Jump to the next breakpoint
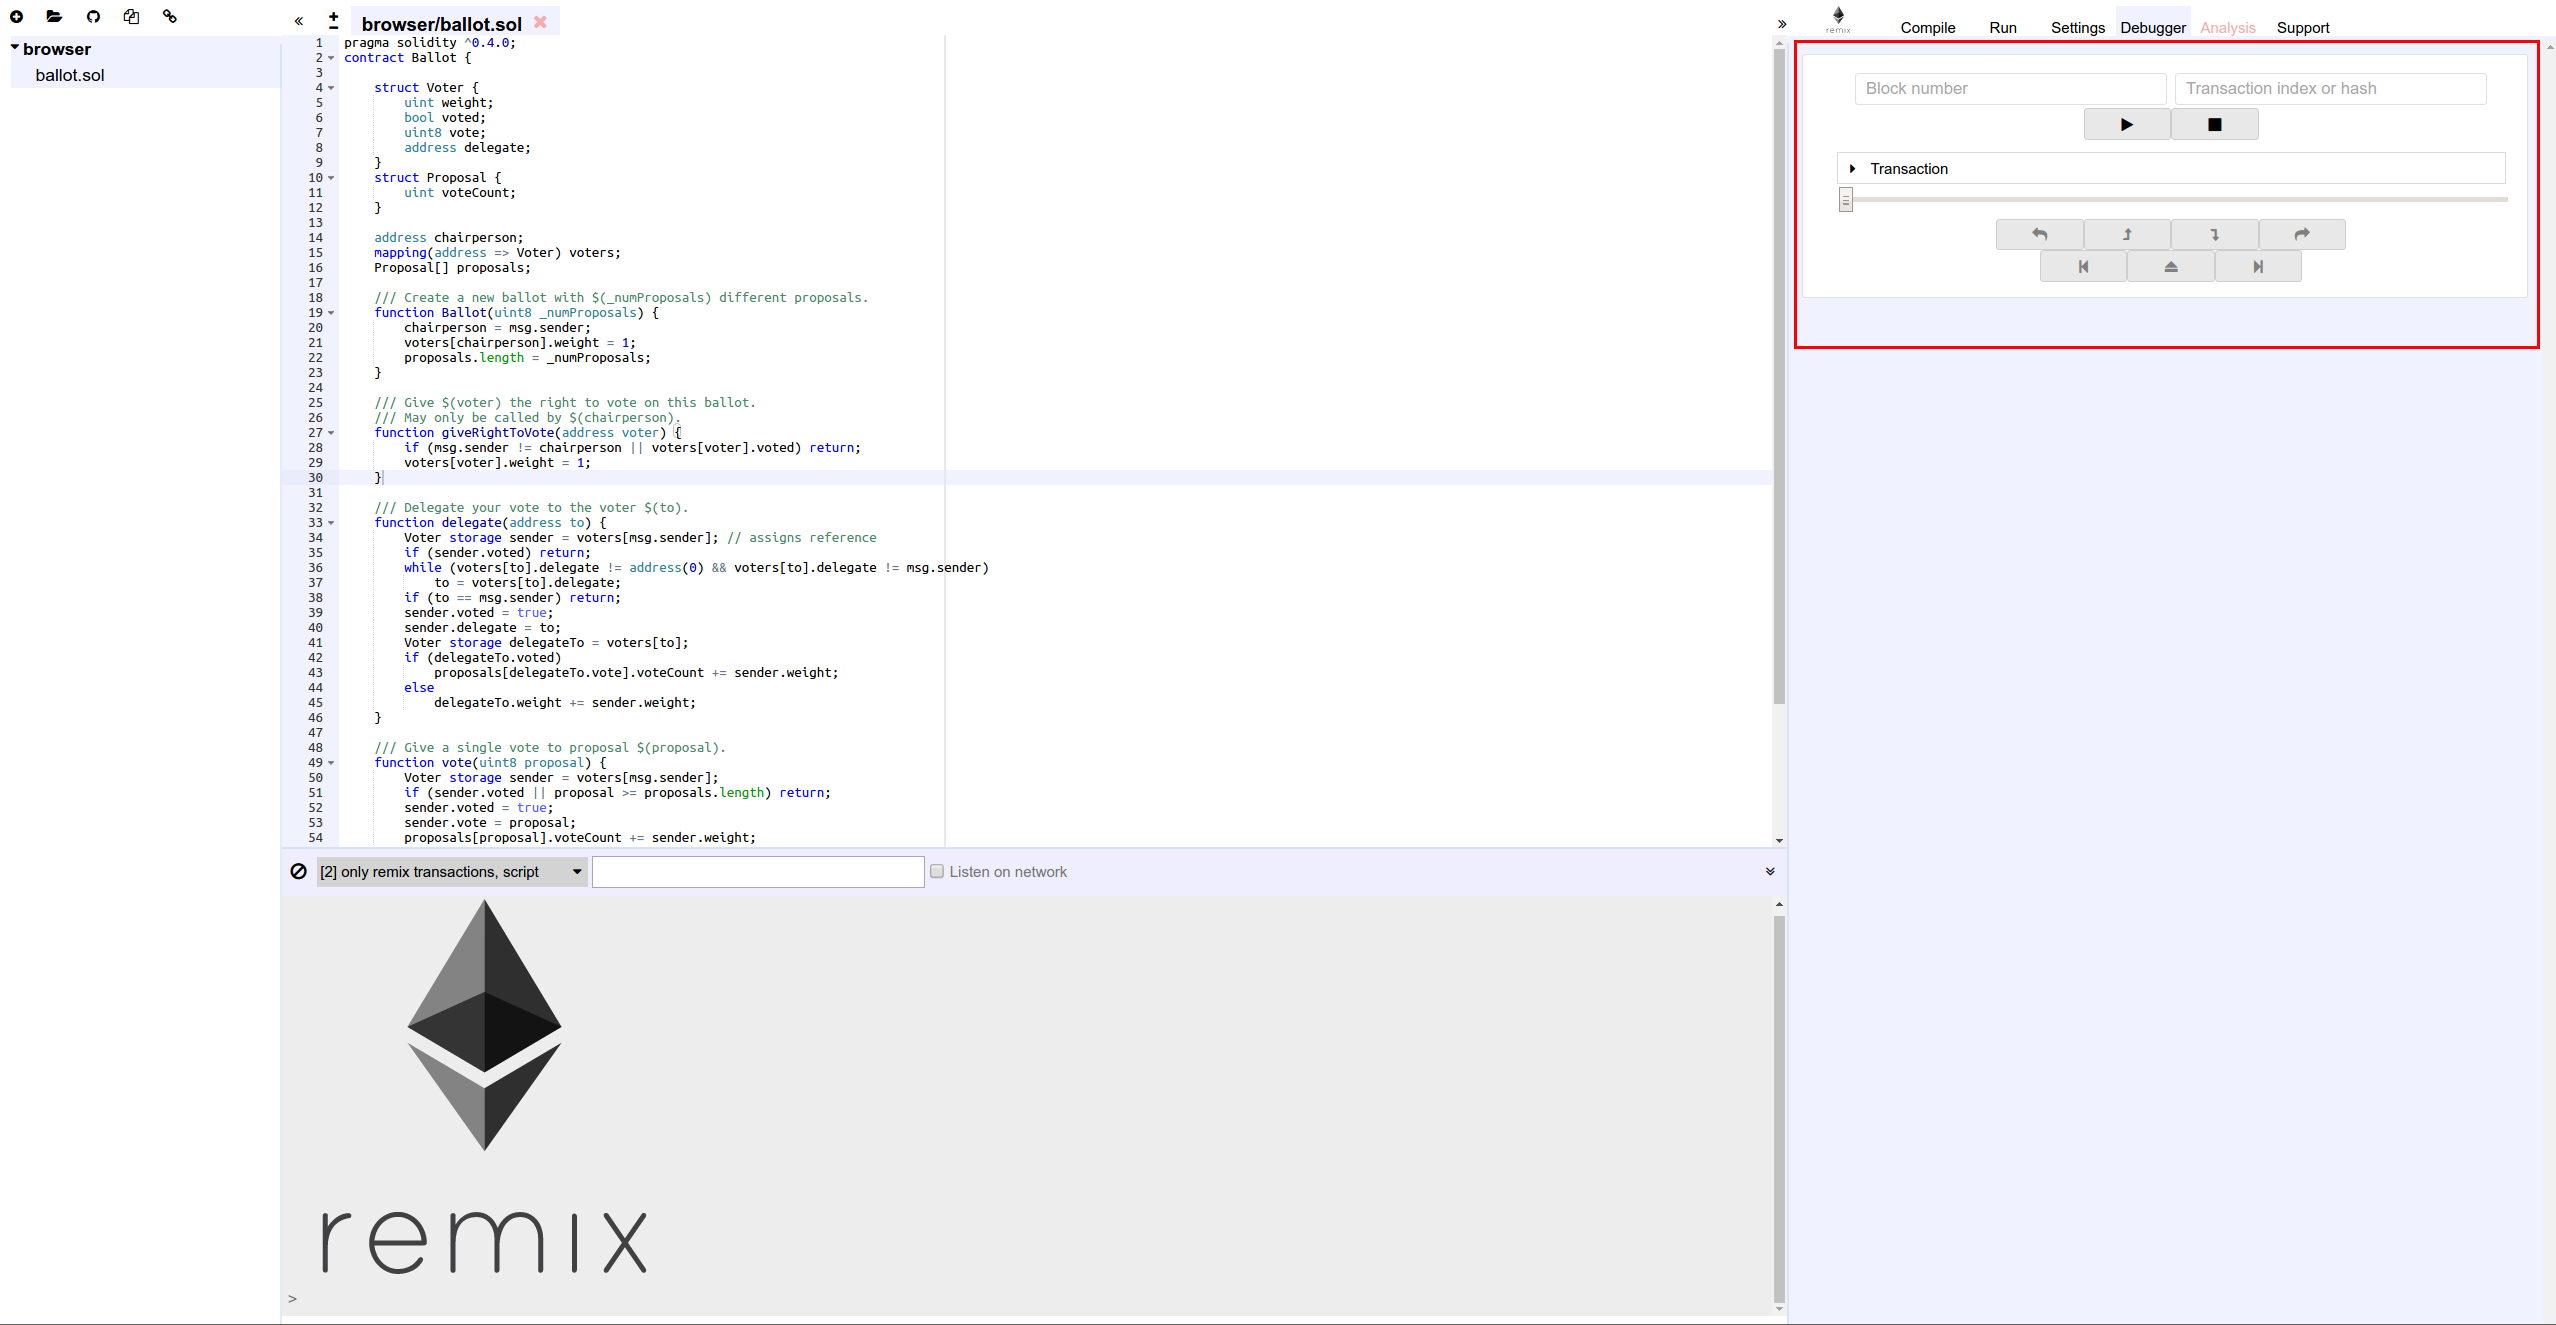The image size is (2556, 1325). pyautogui.click(x=2258, y=267)
